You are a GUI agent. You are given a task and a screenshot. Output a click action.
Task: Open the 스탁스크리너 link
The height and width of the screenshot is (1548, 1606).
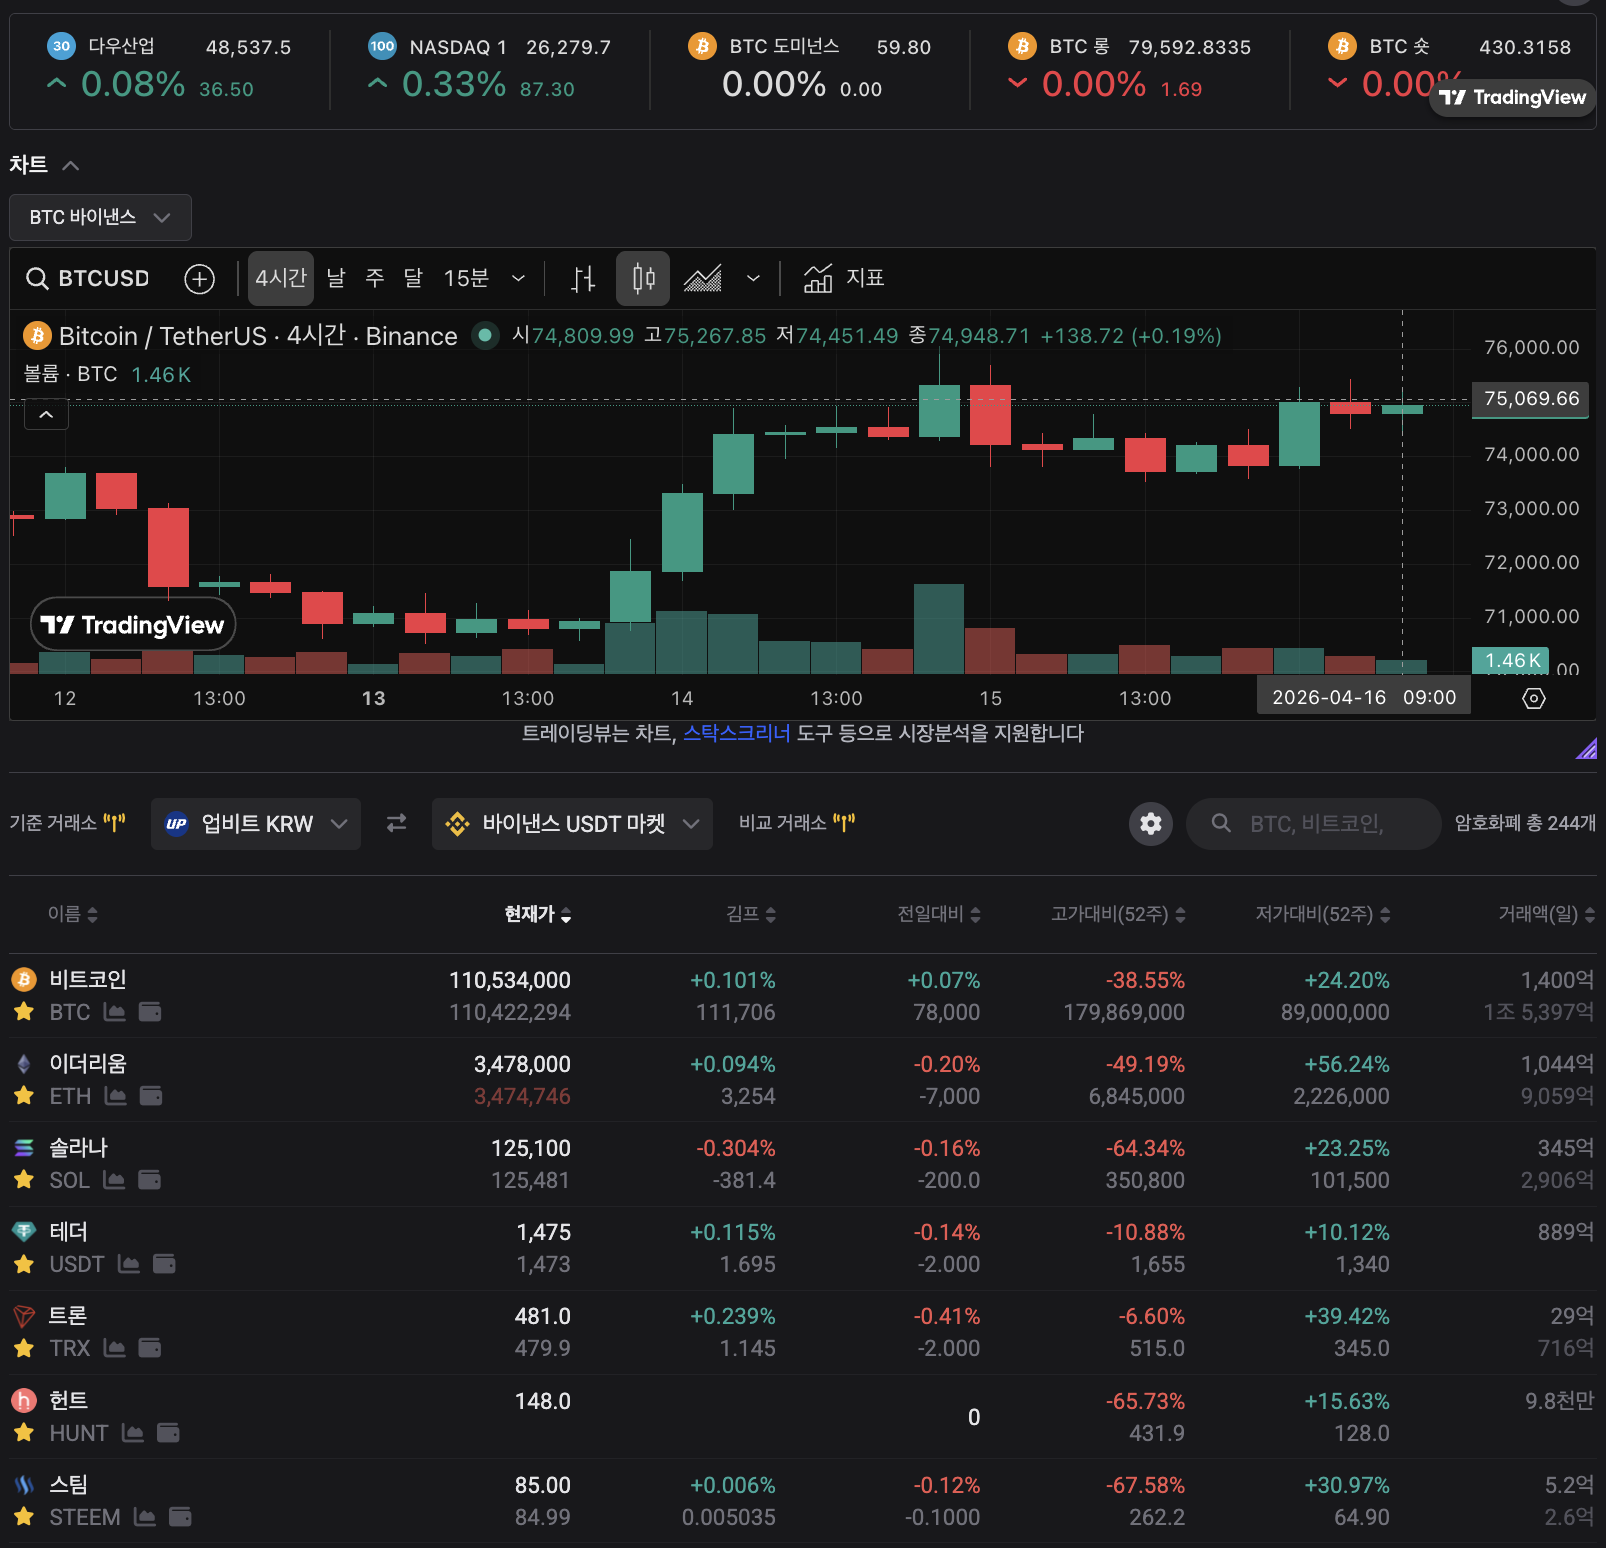pyautogui.click(x=736, y=734)
